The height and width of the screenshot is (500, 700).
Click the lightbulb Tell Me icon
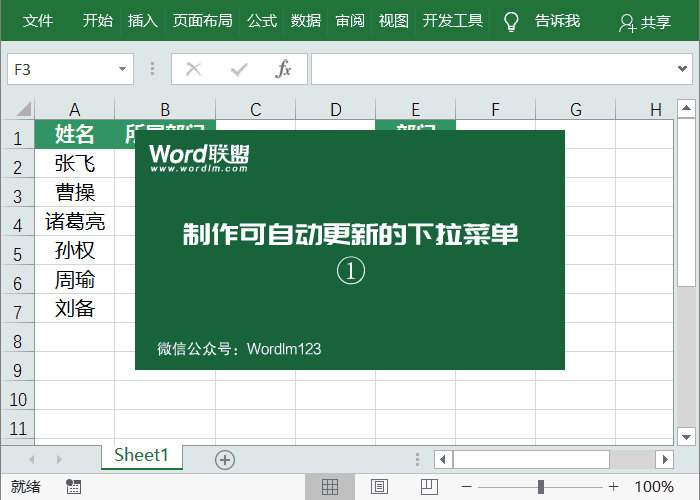[x=511, y=21]
